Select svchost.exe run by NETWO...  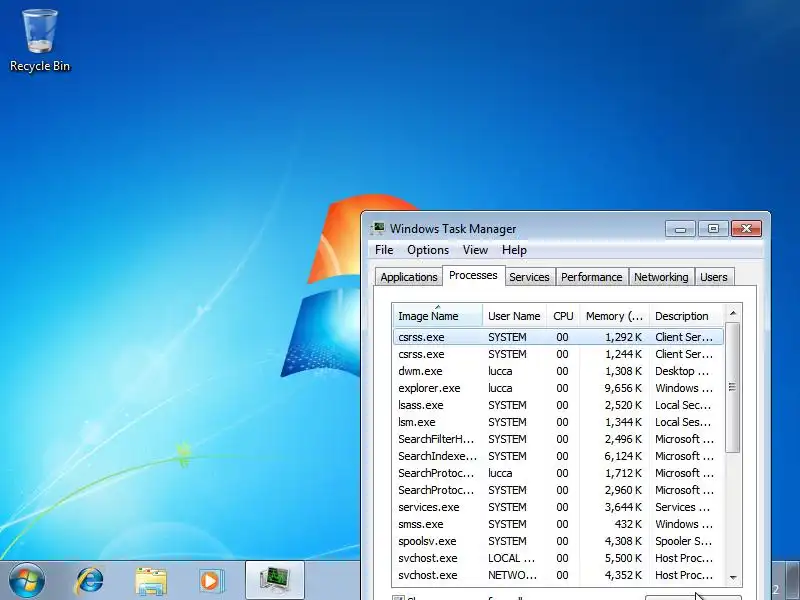(559, 575)
